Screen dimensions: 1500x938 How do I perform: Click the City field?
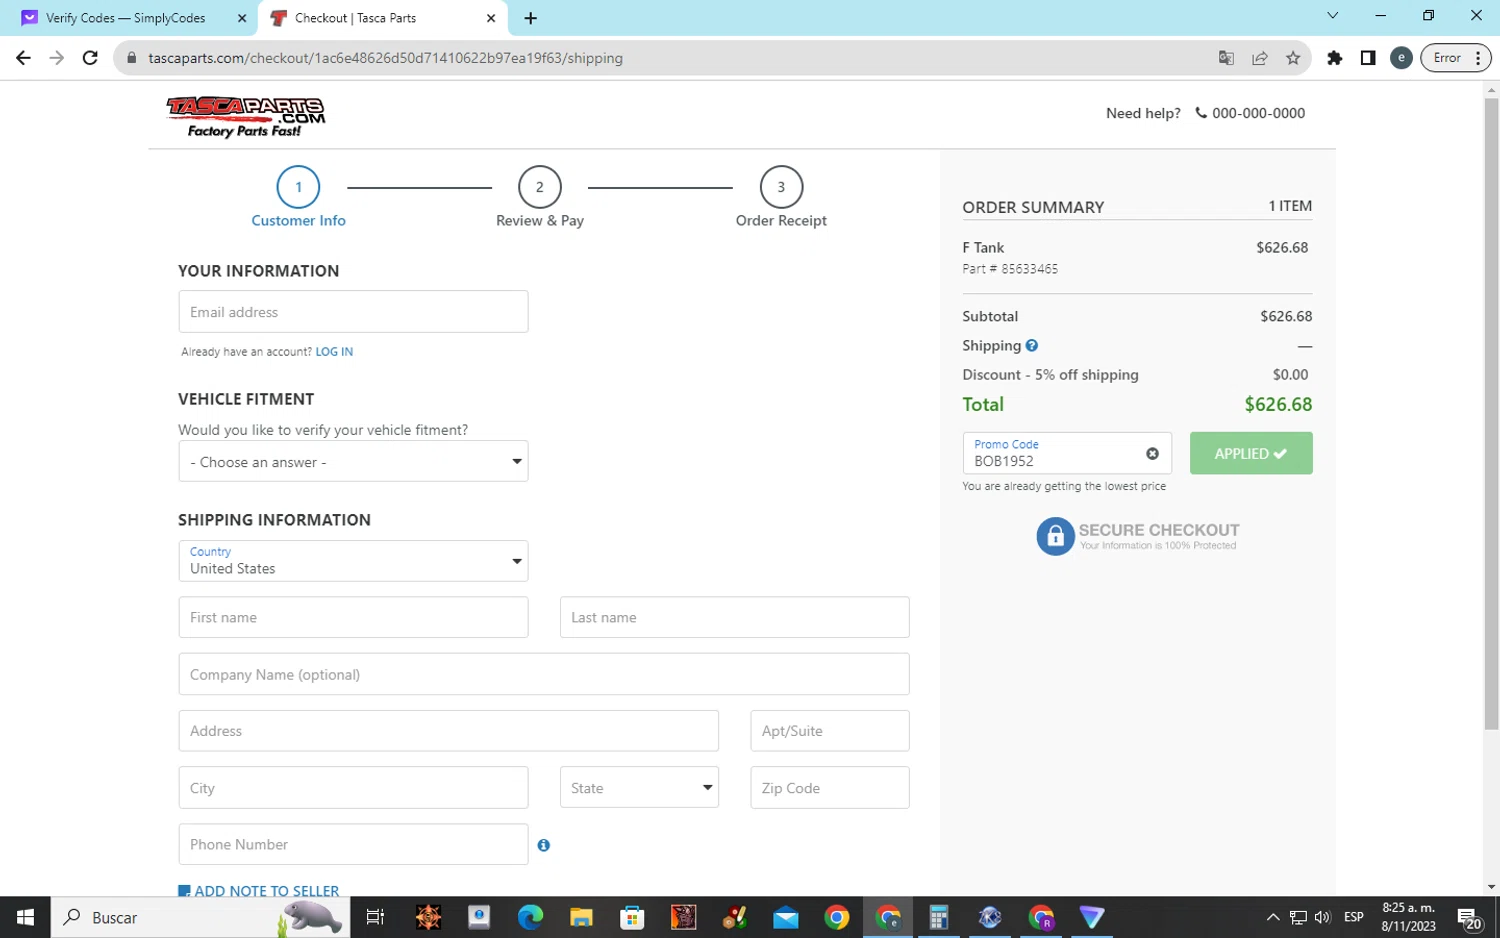(353, 788)
